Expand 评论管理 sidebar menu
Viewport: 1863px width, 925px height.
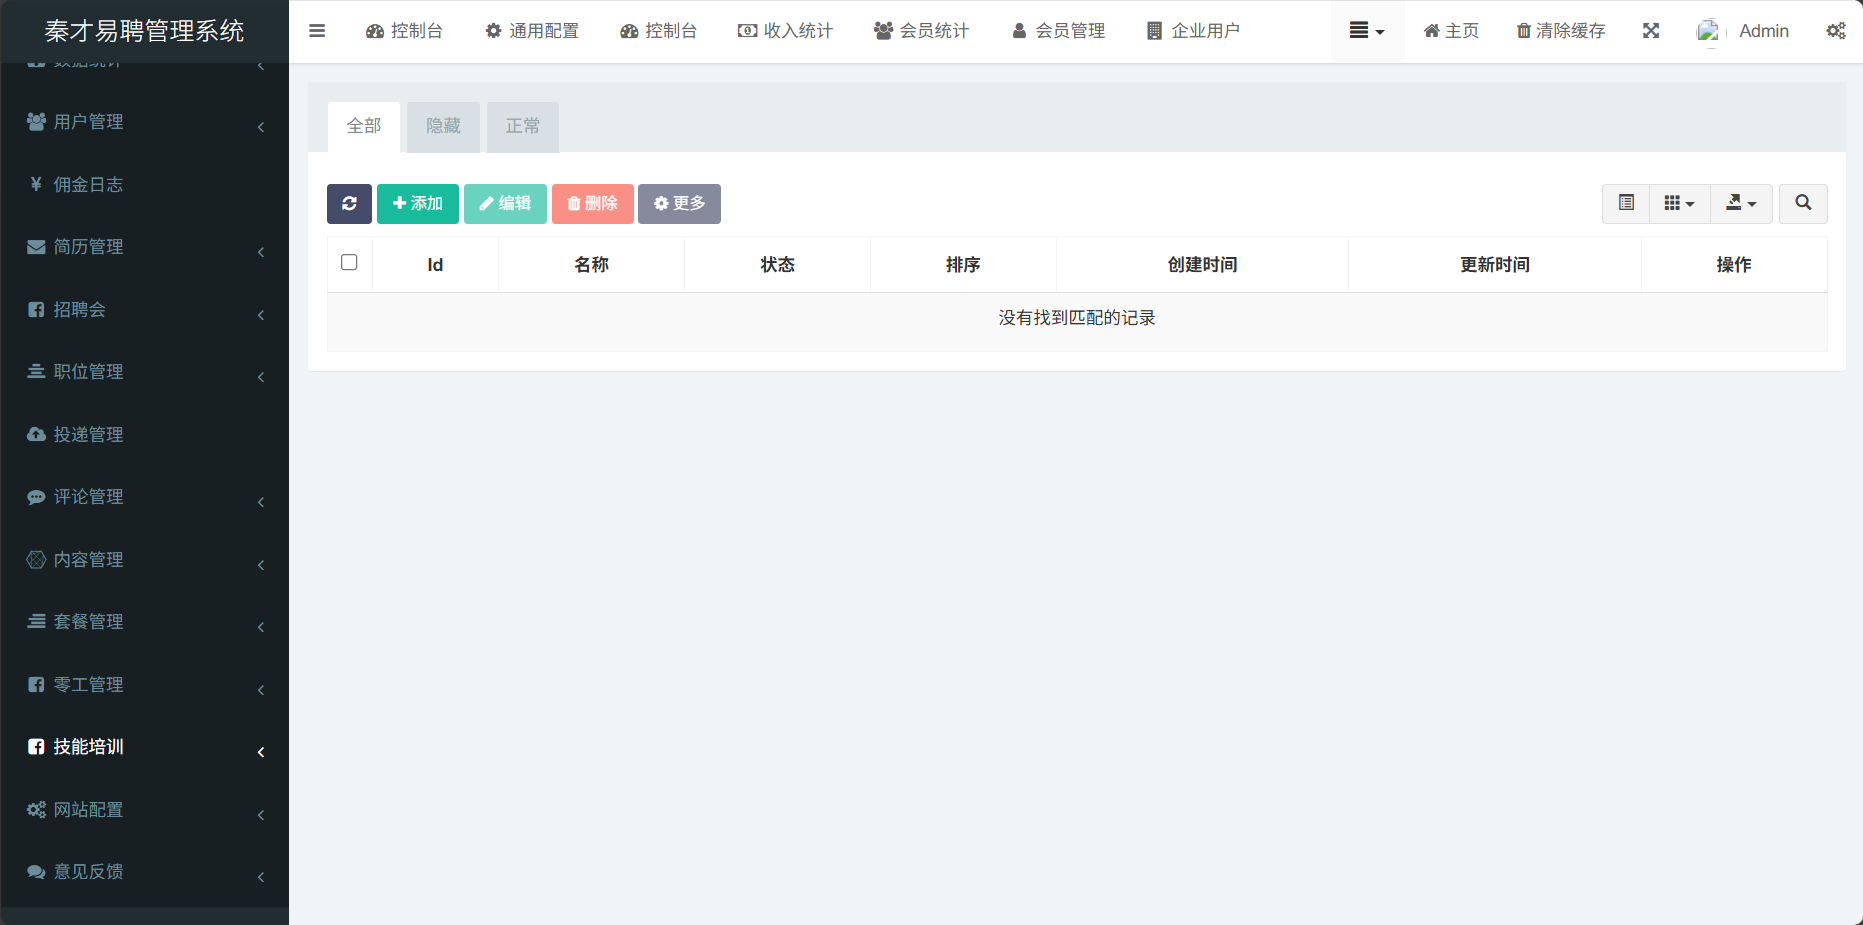click(x=145, y=497)
